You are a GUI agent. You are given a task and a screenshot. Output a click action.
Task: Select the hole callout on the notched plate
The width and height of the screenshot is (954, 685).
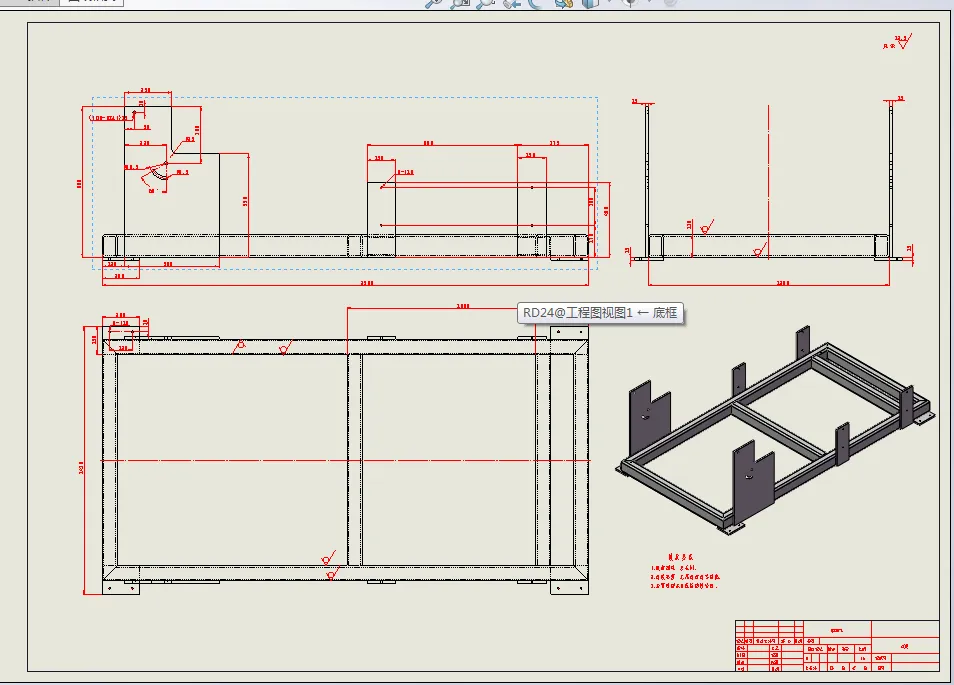110,118
